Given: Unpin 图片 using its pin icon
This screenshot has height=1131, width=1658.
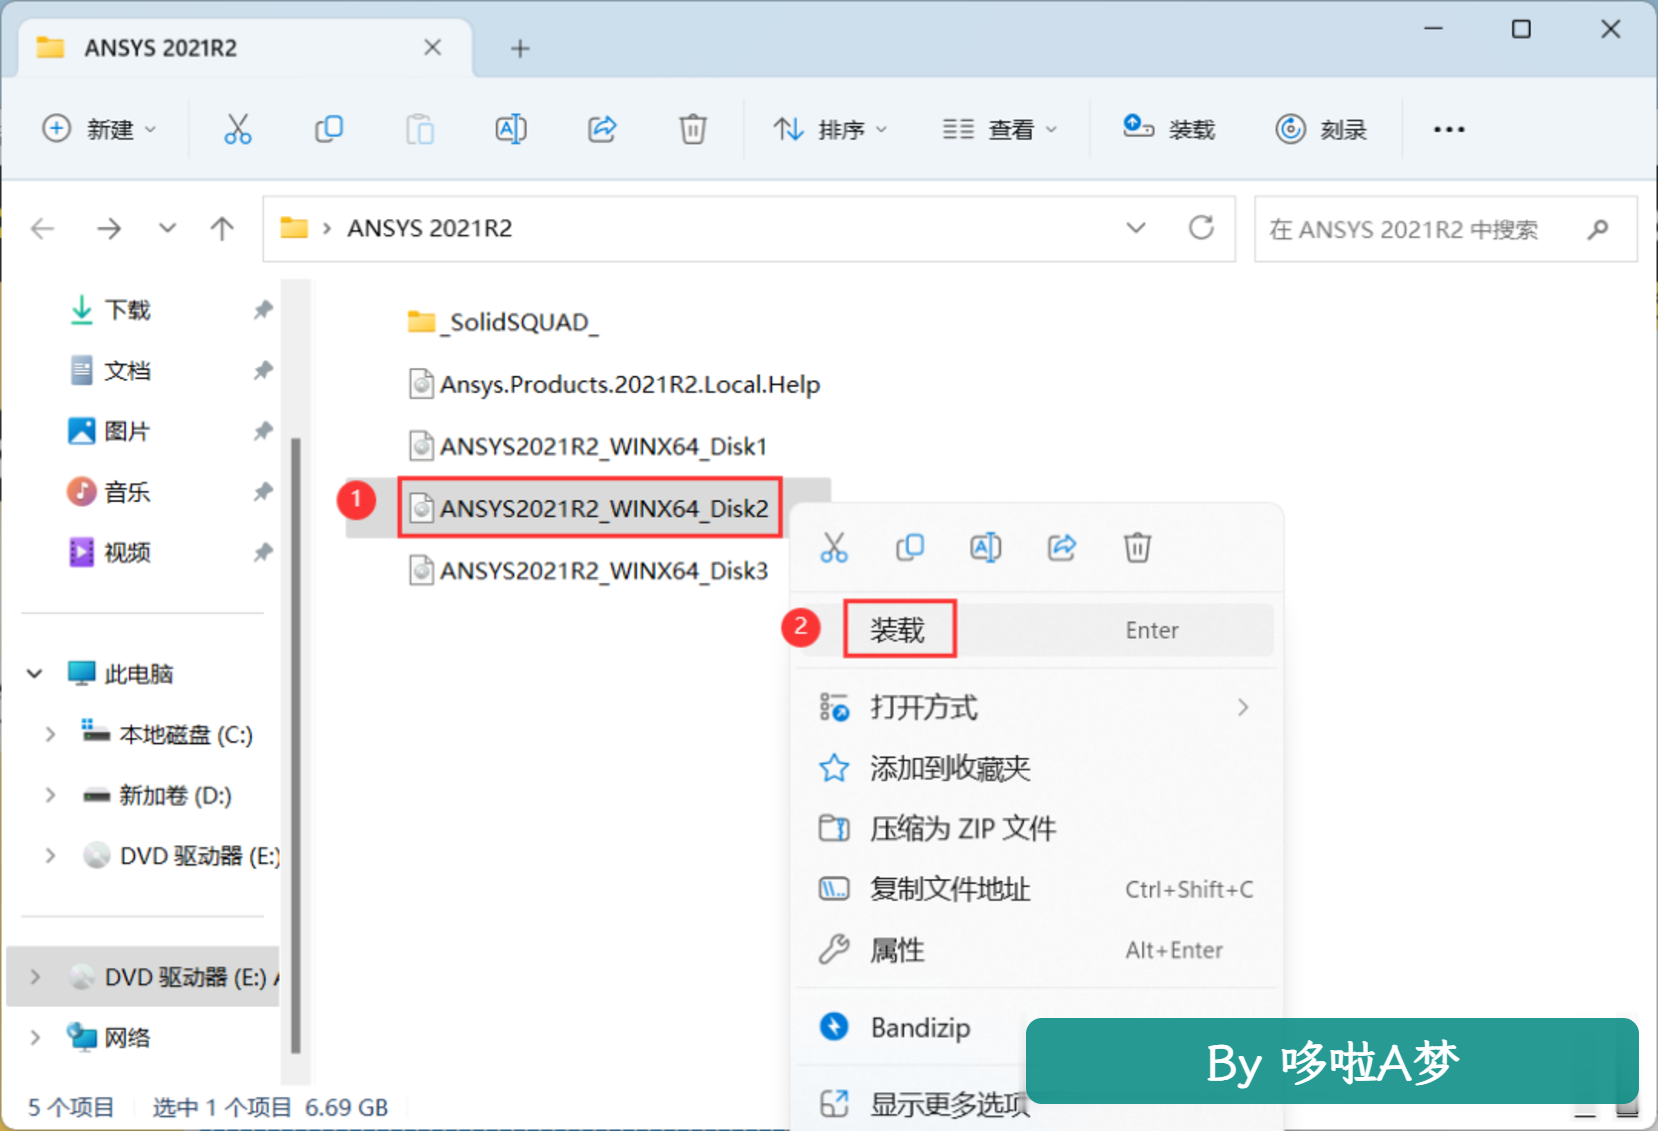Looking at the screenshot, I should (263, 431).
